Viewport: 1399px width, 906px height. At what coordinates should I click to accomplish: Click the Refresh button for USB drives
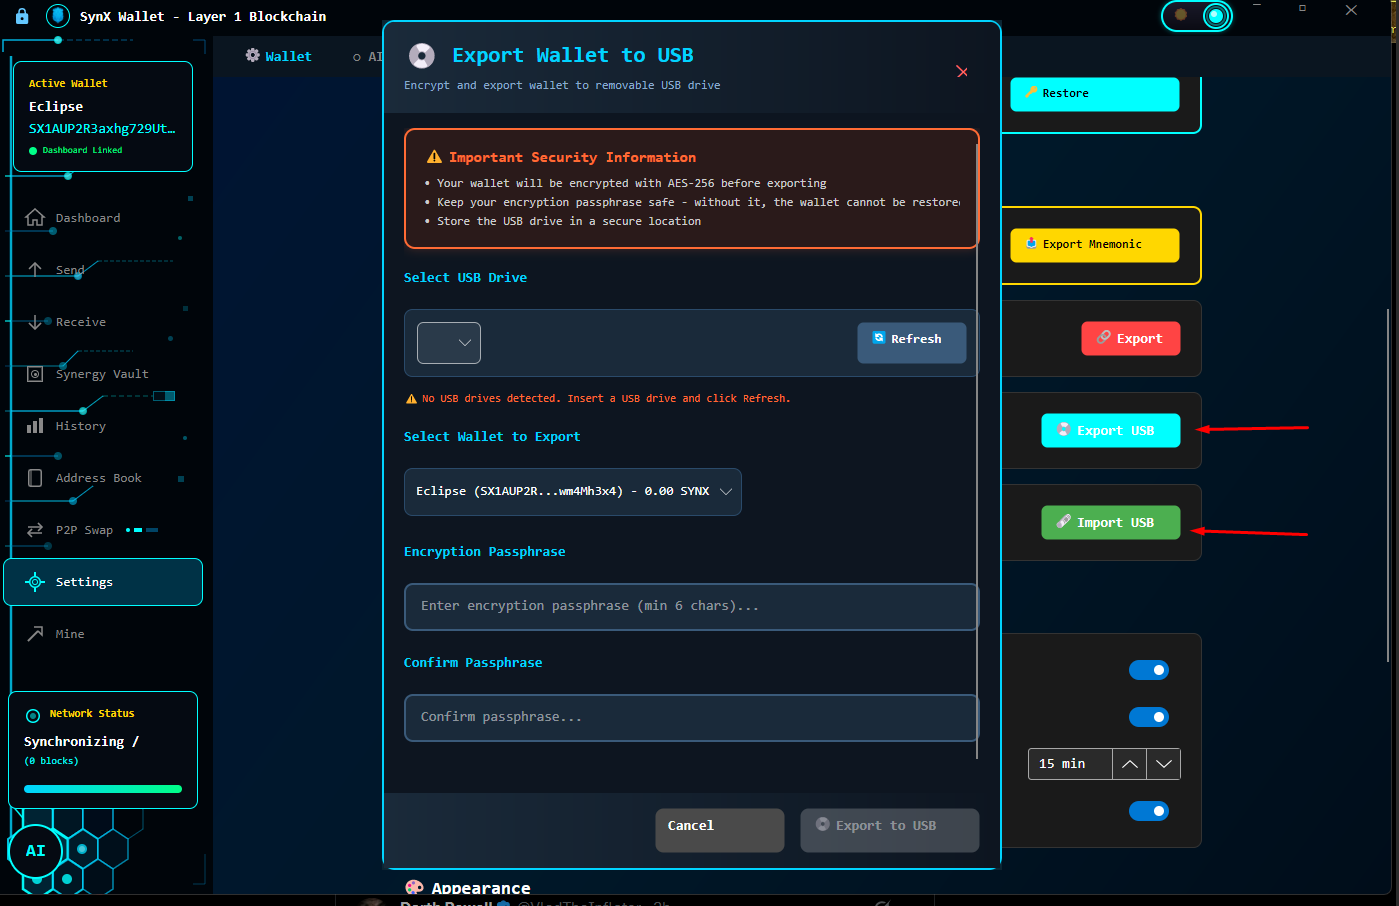[912, 343]
